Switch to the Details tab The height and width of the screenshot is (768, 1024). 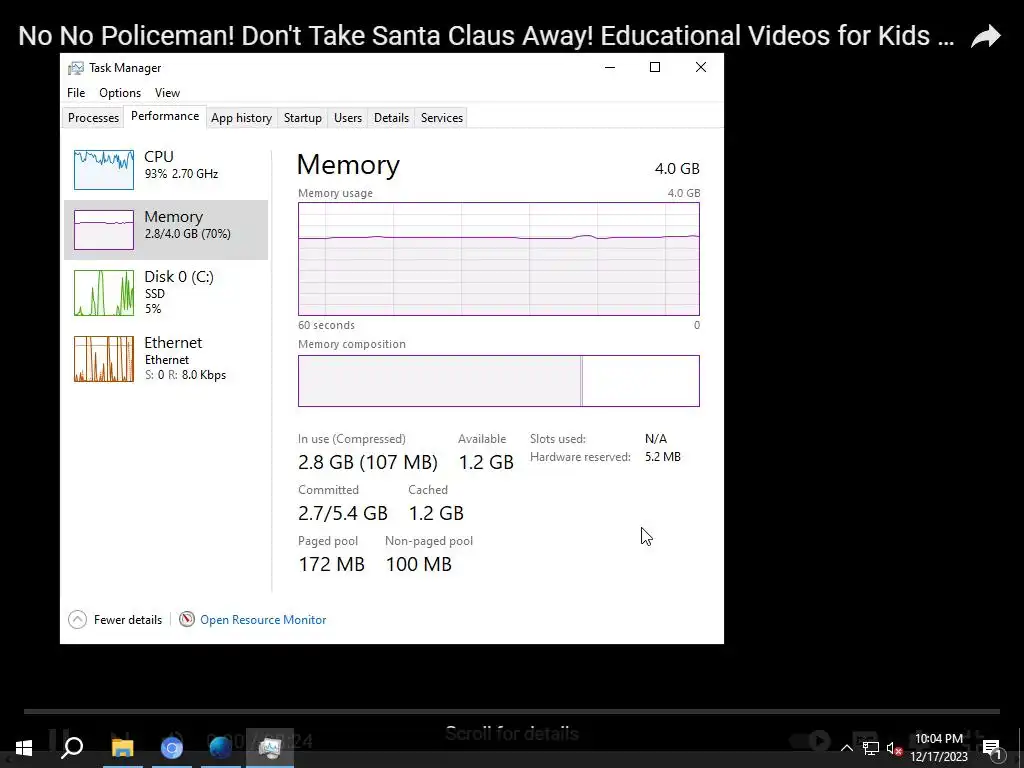[391, 118]
